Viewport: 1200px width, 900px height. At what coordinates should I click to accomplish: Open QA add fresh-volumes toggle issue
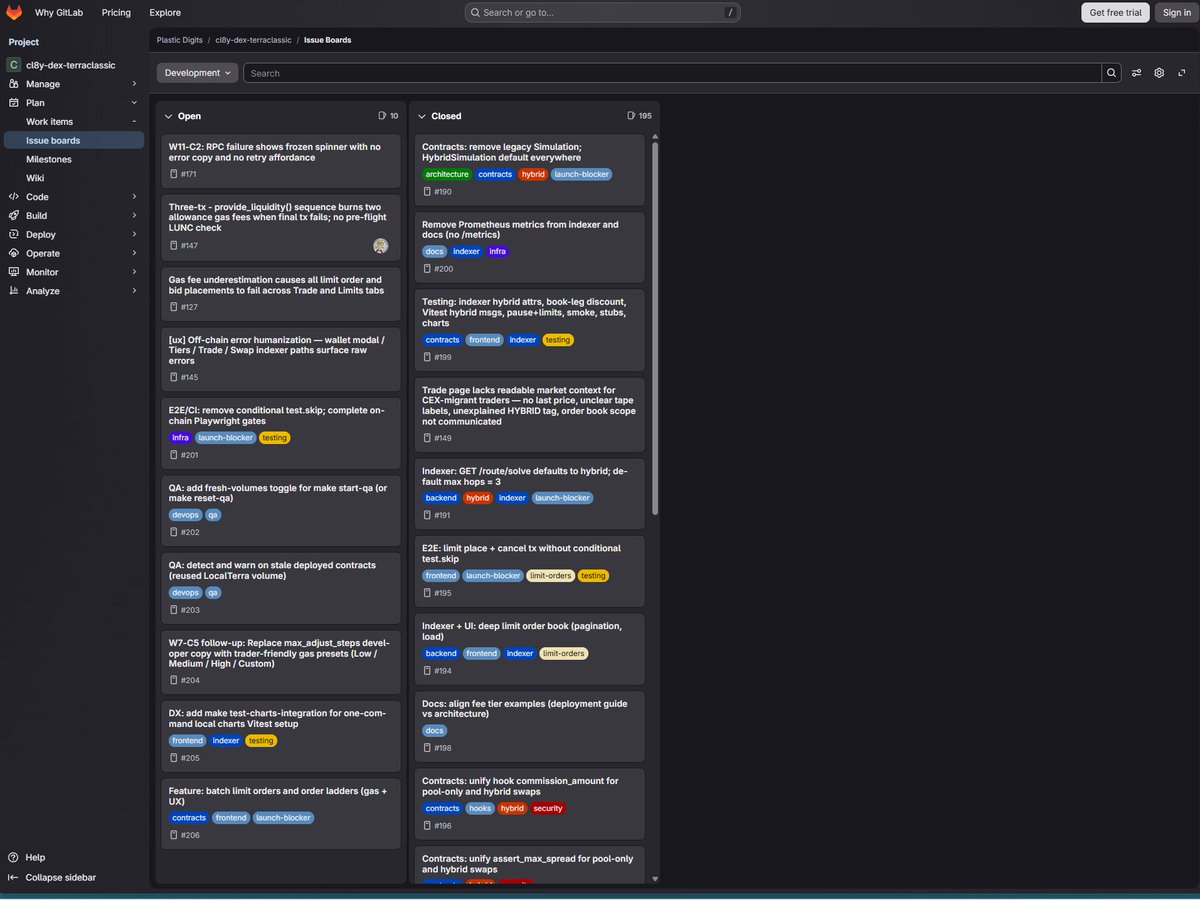(x=280, y=510)
